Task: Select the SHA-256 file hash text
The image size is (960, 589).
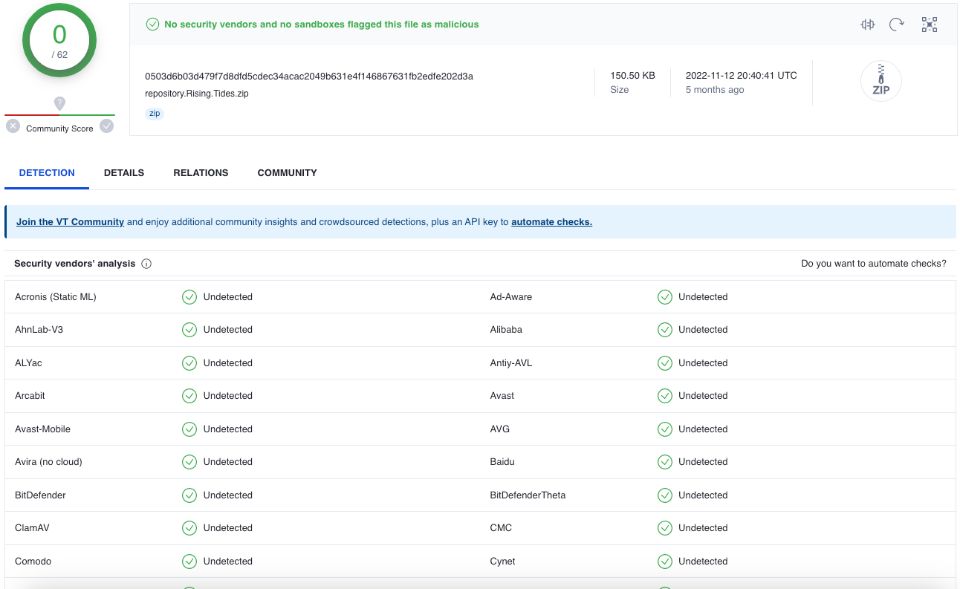Action: pyautogui.click(x=309, y=77)
